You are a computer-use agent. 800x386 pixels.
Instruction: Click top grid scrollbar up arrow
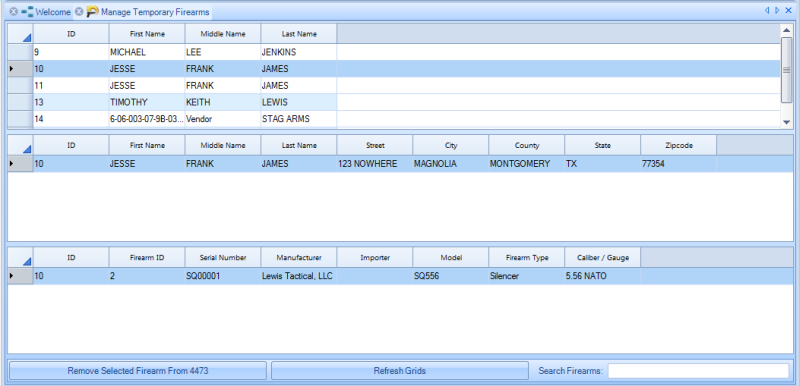[786, 30]
